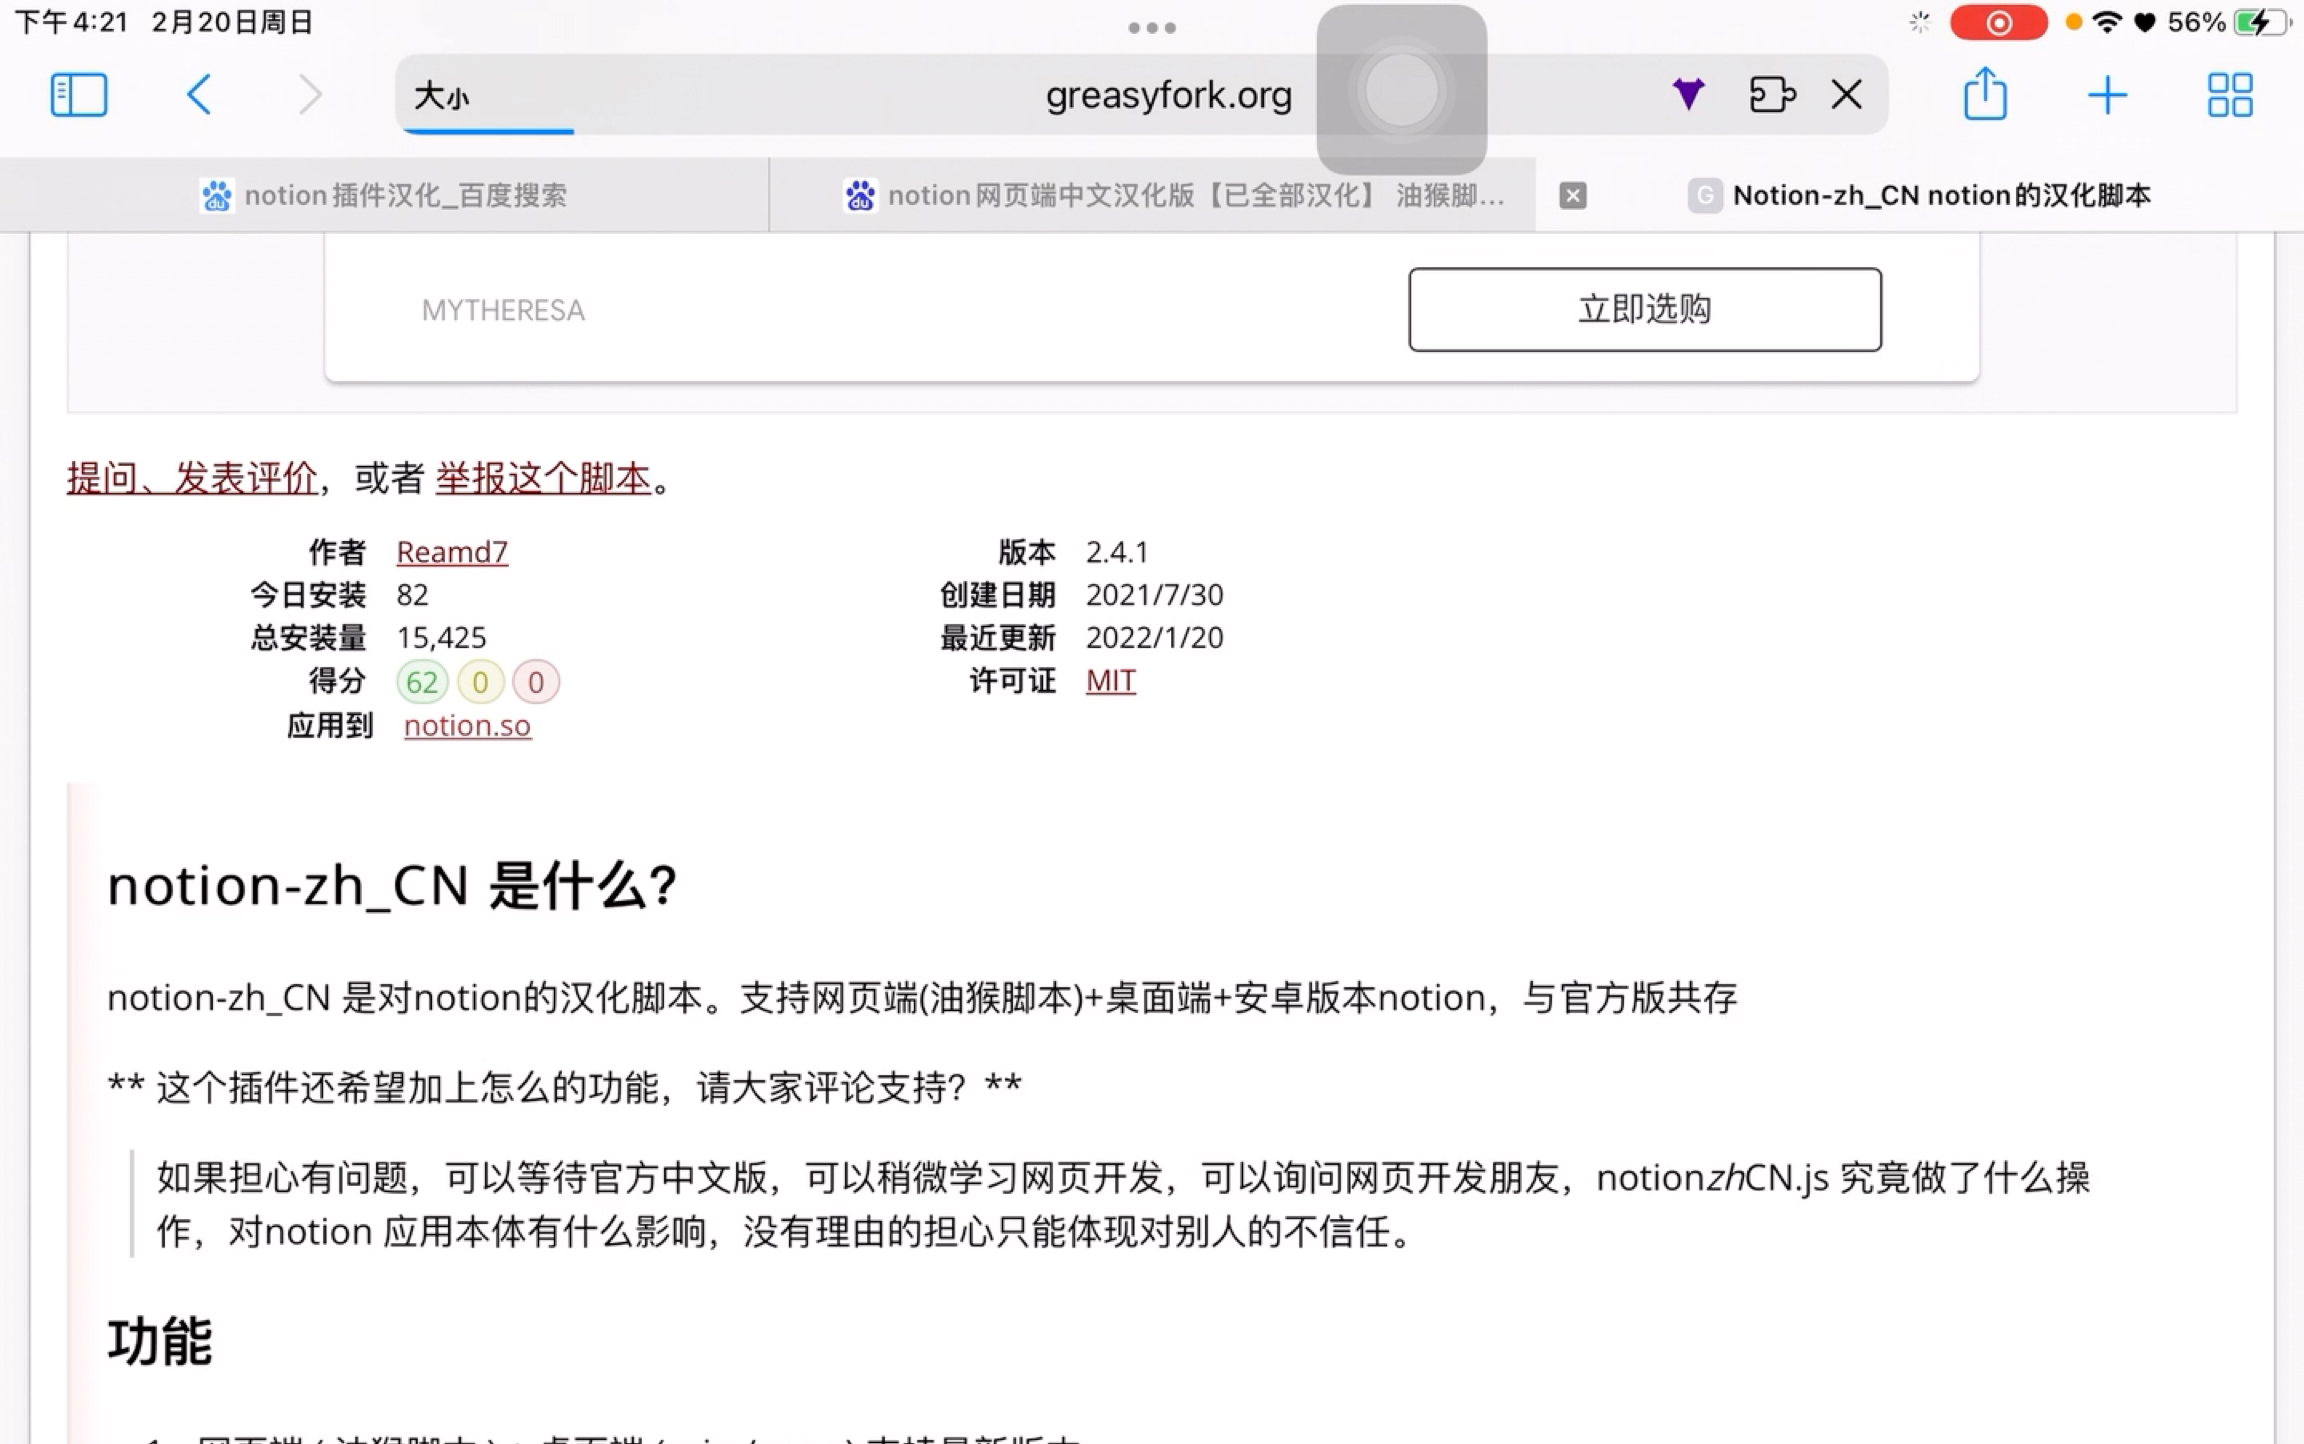Screen dimensions: 2304x1444
Task: Switch to notion 插件汉化_百度搜索 tab
Action: pos(384,195)
